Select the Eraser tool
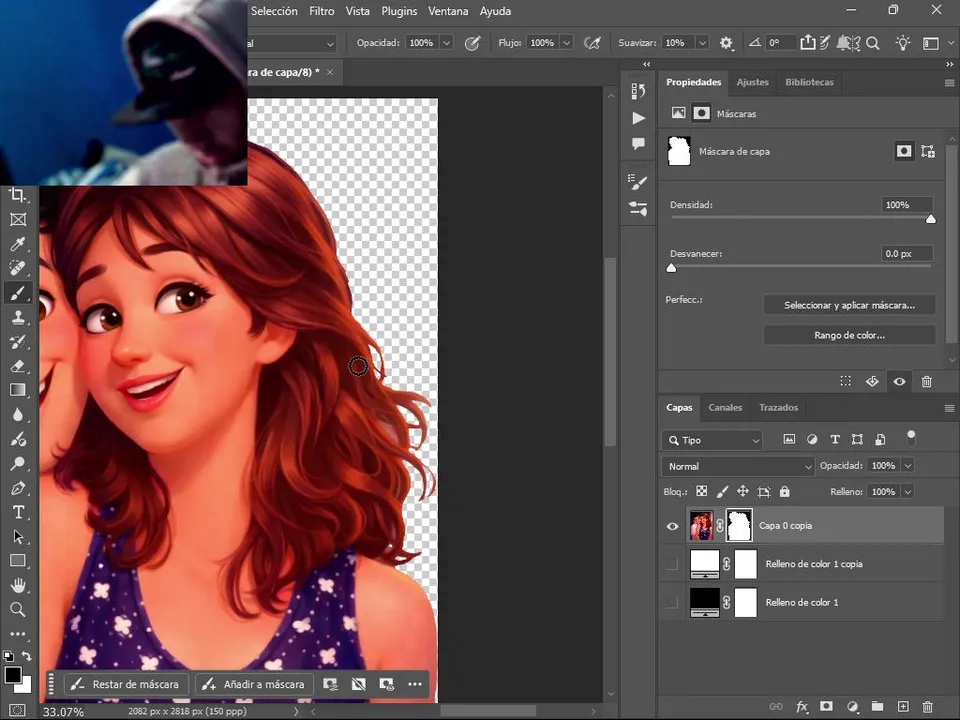The image size is (960, 720). pos(18,366)
